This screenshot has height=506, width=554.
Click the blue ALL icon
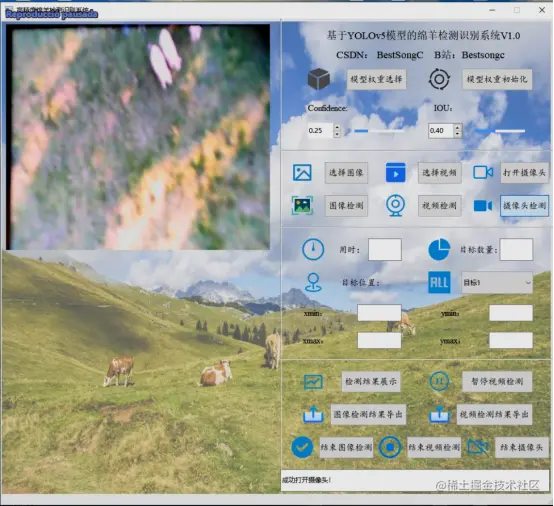pos(439,282)
